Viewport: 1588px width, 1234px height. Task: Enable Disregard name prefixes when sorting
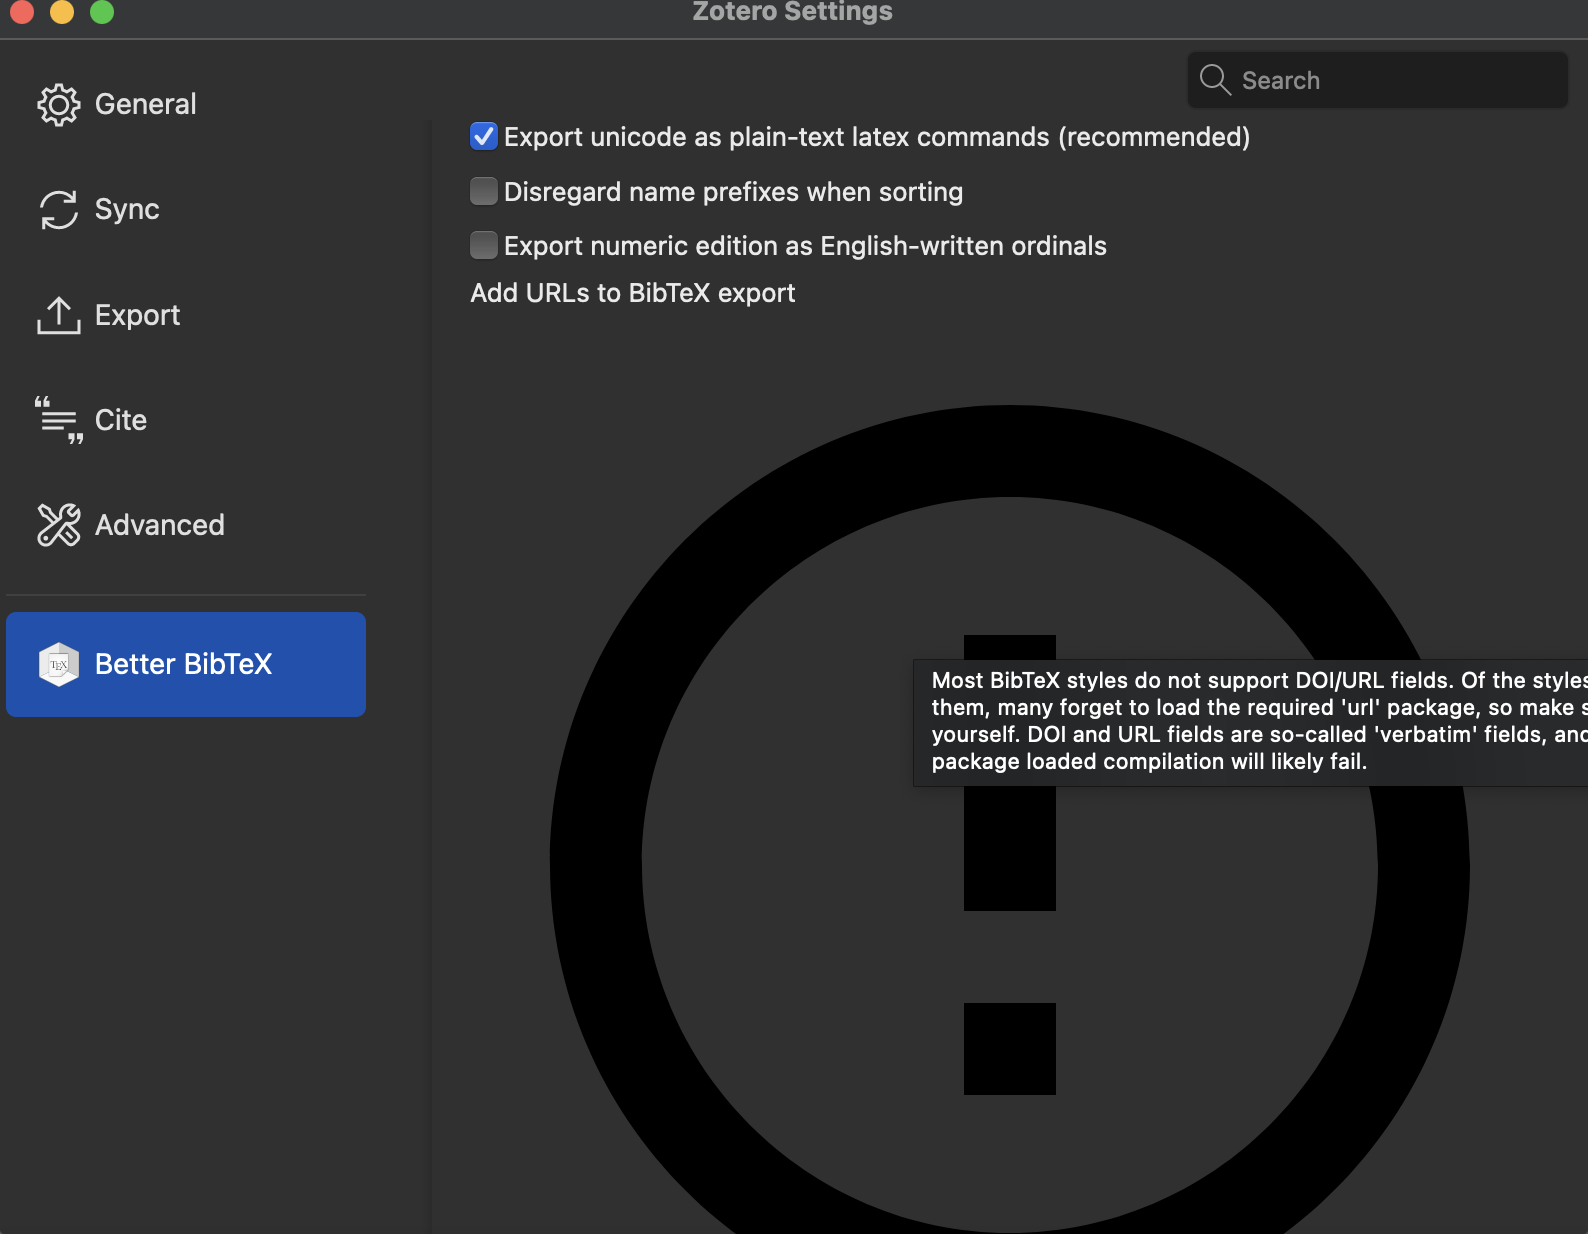coord(484,191)
